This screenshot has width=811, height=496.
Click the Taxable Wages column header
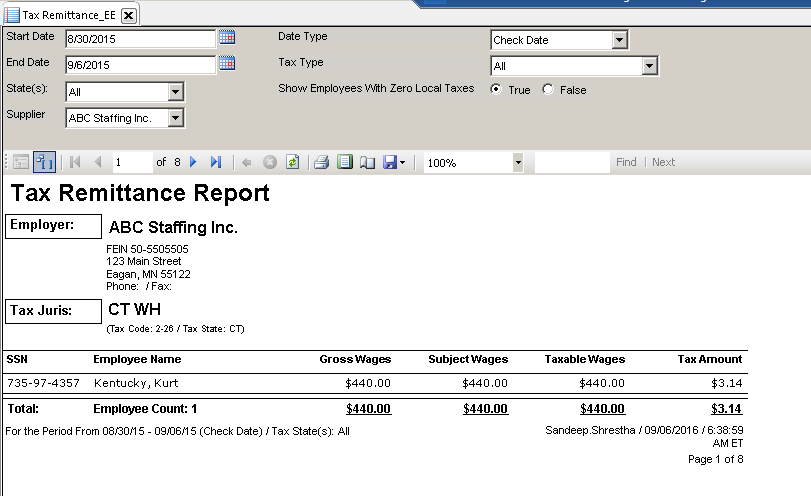coord(585,359)
